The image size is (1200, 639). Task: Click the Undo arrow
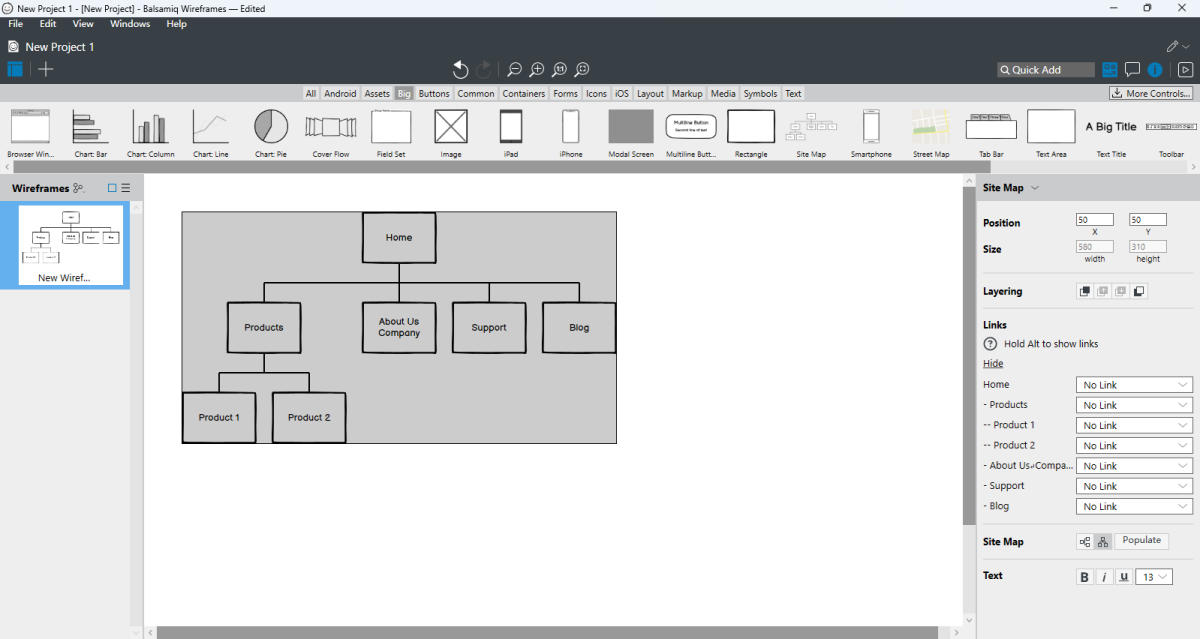[x=460, y=69]
